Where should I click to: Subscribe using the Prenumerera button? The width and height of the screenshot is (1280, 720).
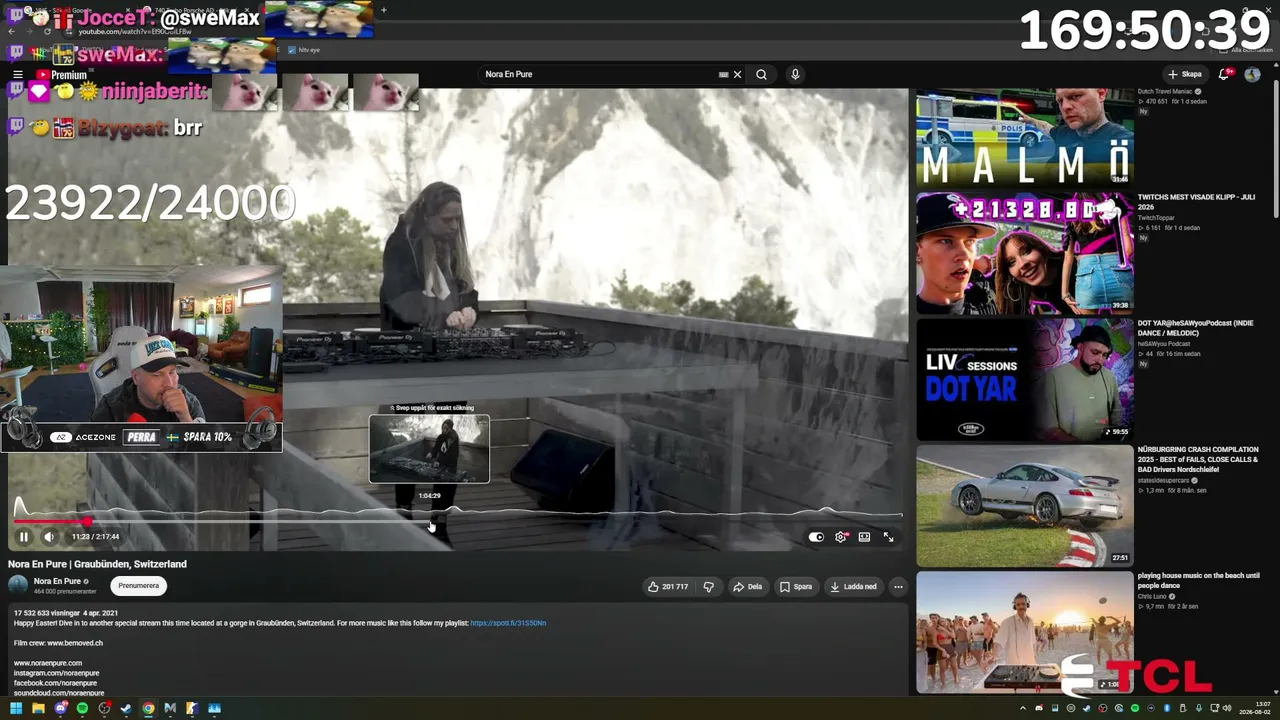[x=139, y=586]
